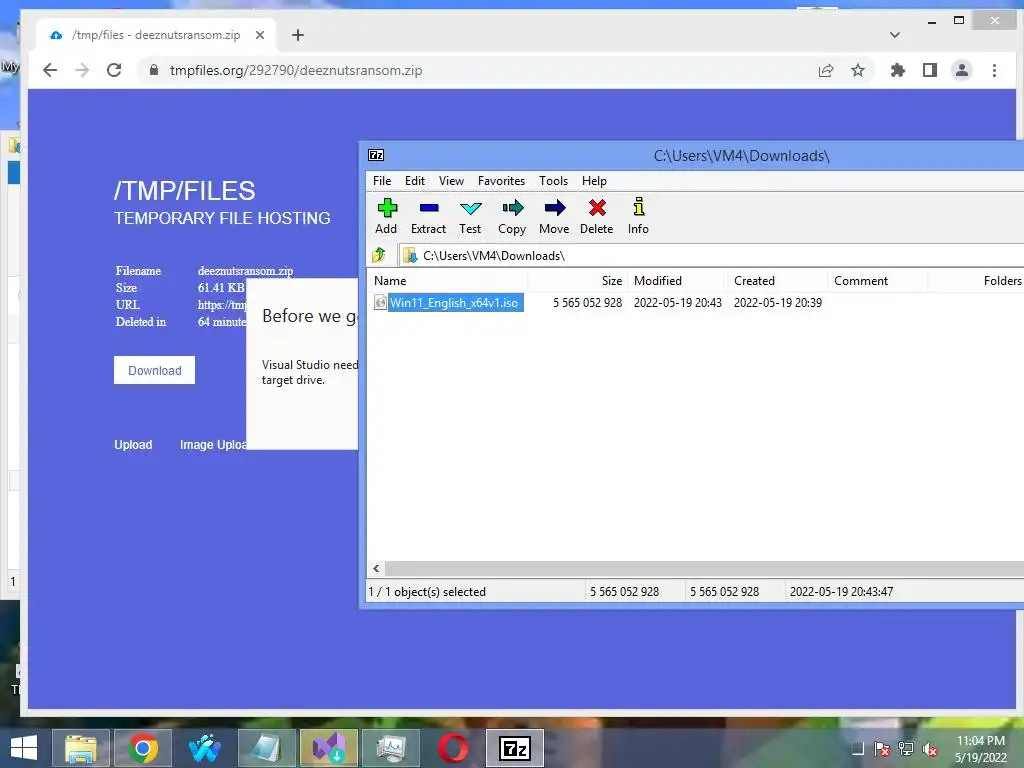This screenshot has width=1024, height=768.
Task: Click the file size 5 565 052 928 cell
Action: [587, 302]
